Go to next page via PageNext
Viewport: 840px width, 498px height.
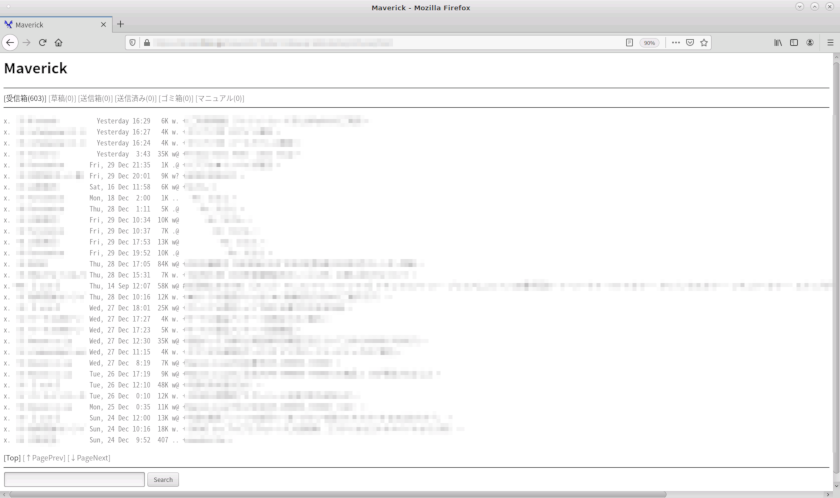[x=90, y=458]
